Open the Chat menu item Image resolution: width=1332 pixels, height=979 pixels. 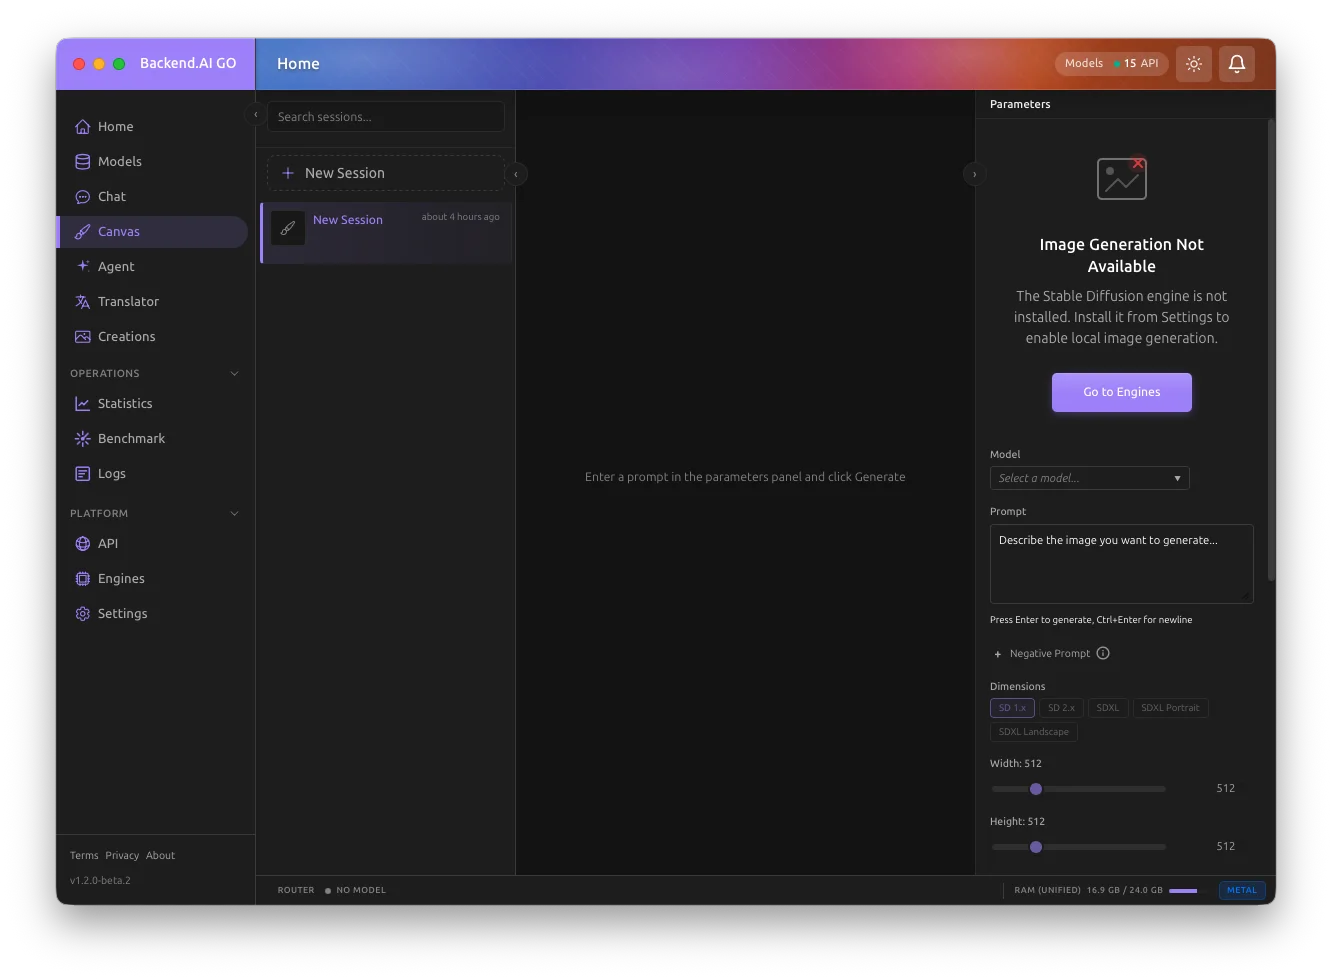(112, 197)
